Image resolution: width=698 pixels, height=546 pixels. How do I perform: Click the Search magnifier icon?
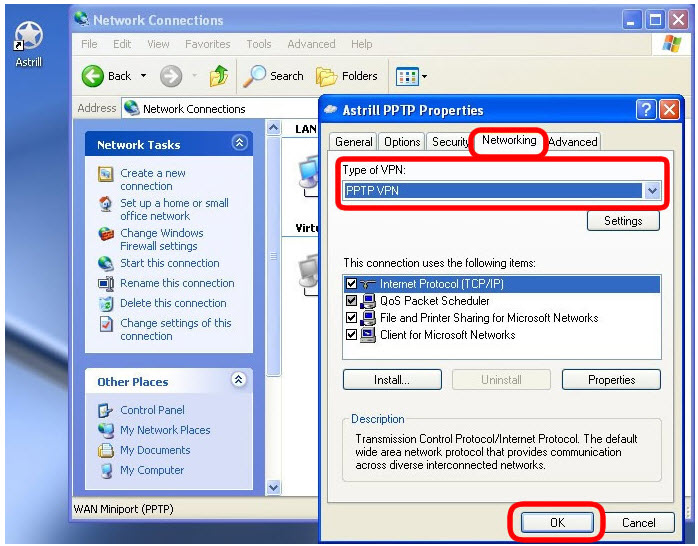coord(254,76)
